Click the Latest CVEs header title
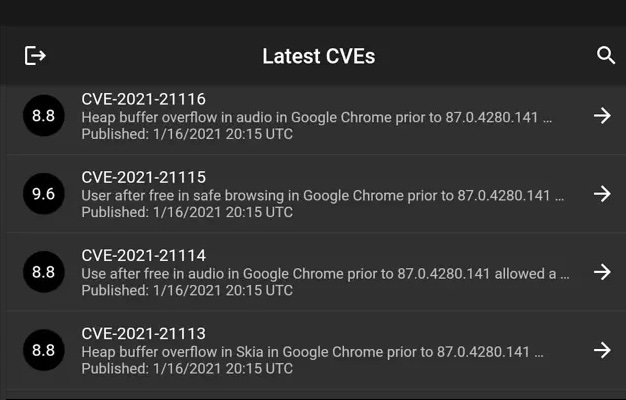 318,56
